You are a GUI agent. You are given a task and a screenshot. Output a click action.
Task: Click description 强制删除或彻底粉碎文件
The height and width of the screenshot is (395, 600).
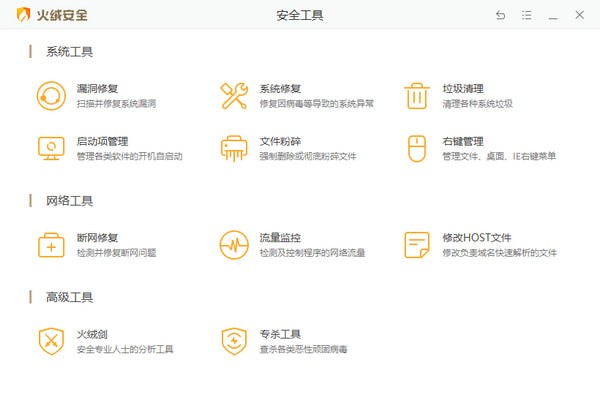coord(308,156)
